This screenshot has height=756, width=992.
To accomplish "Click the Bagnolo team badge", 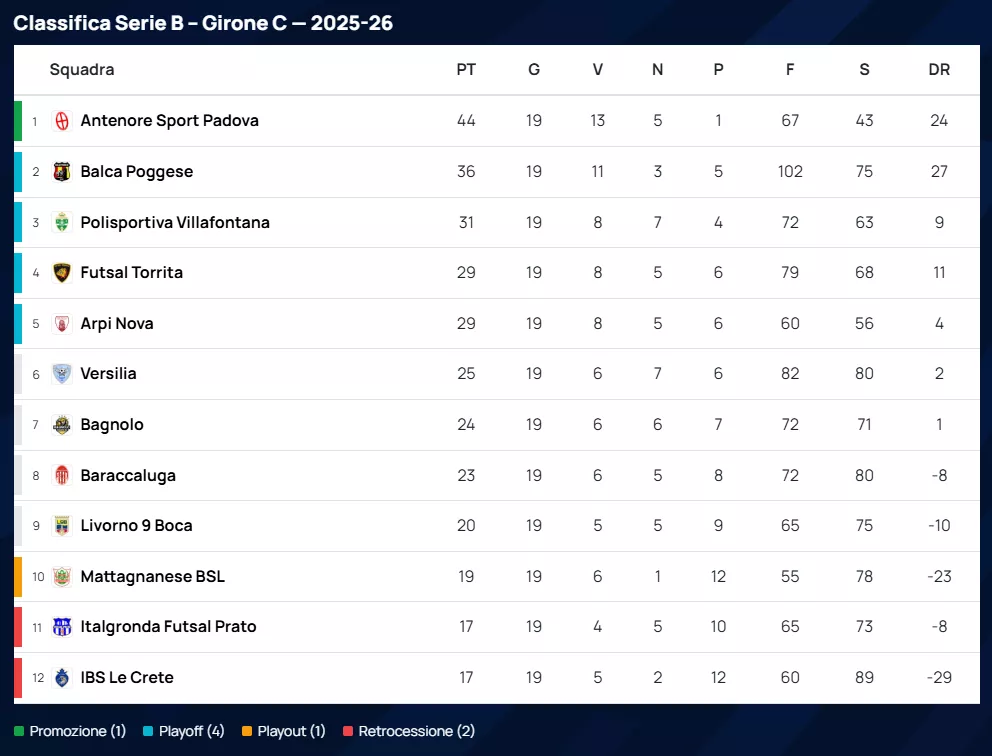I will pos(62,425).
